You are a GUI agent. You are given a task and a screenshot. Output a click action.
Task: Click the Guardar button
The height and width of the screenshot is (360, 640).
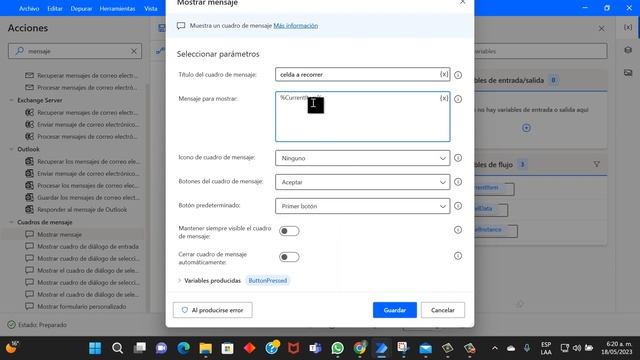[395, 310]
